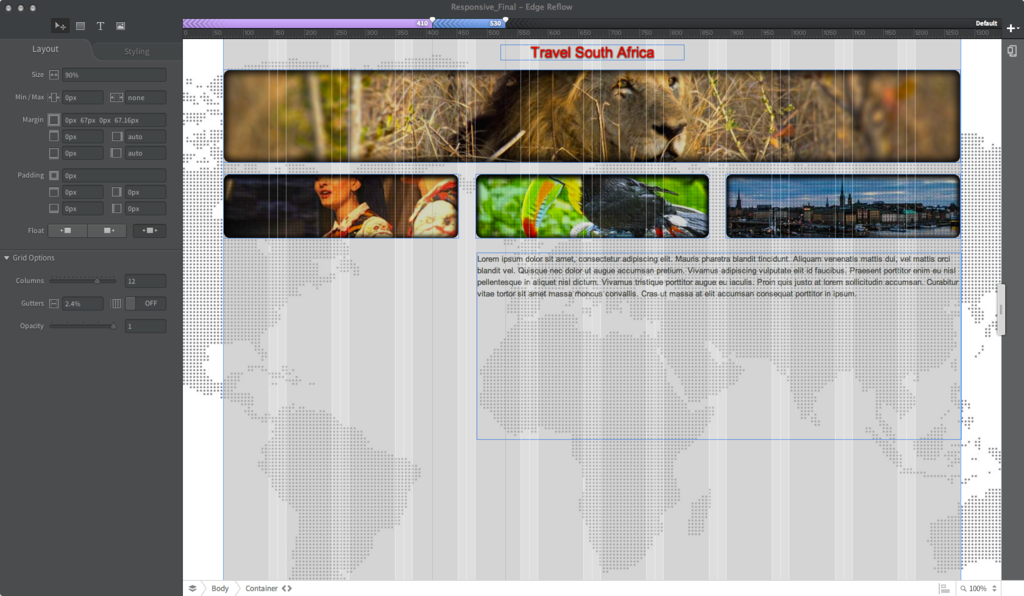This screenshot has width=1024, height=596.
Task: Switch to the Layout tab
Action: point(45,49)
